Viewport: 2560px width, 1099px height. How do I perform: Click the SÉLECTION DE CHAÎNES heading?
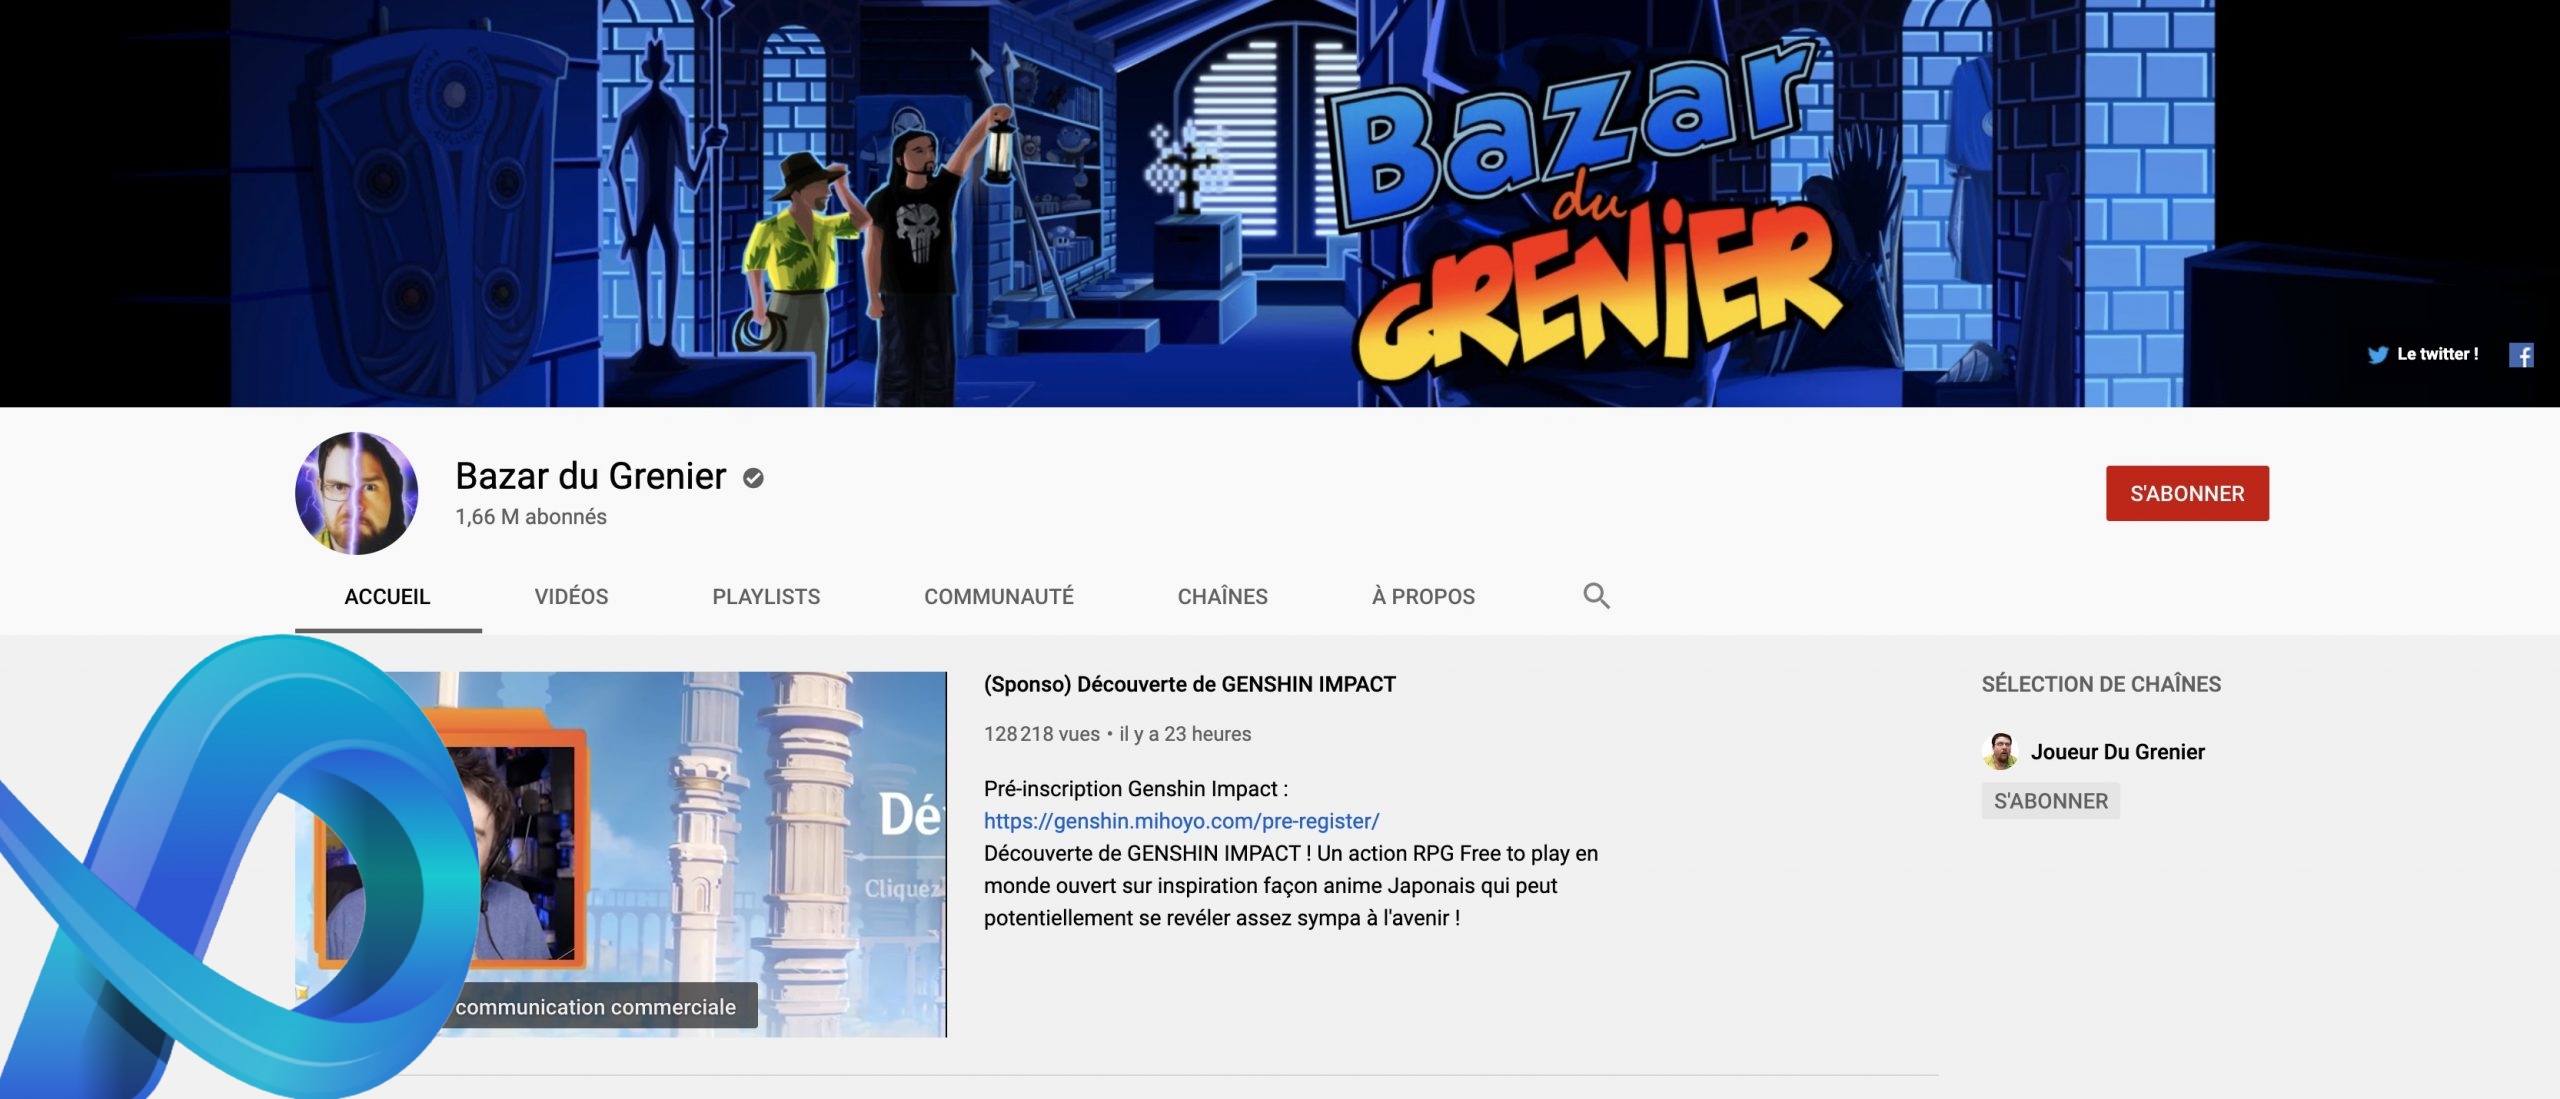[2101, 684]
